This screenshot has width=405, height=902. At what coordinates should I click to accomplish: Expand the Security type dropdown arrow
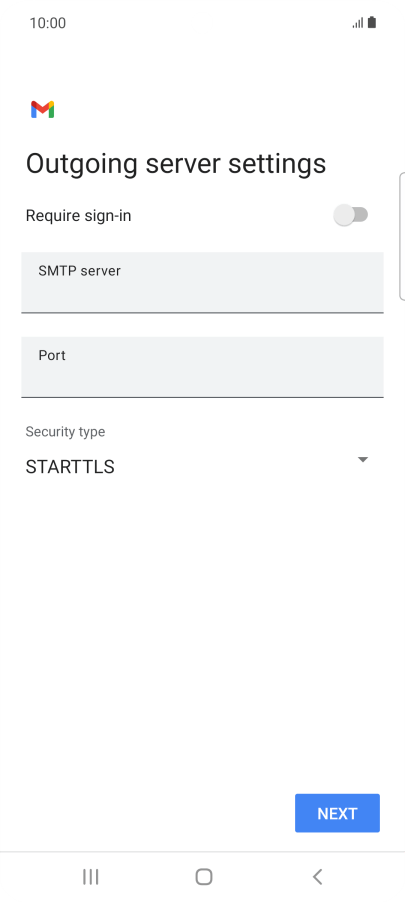[x=362, y=459]
